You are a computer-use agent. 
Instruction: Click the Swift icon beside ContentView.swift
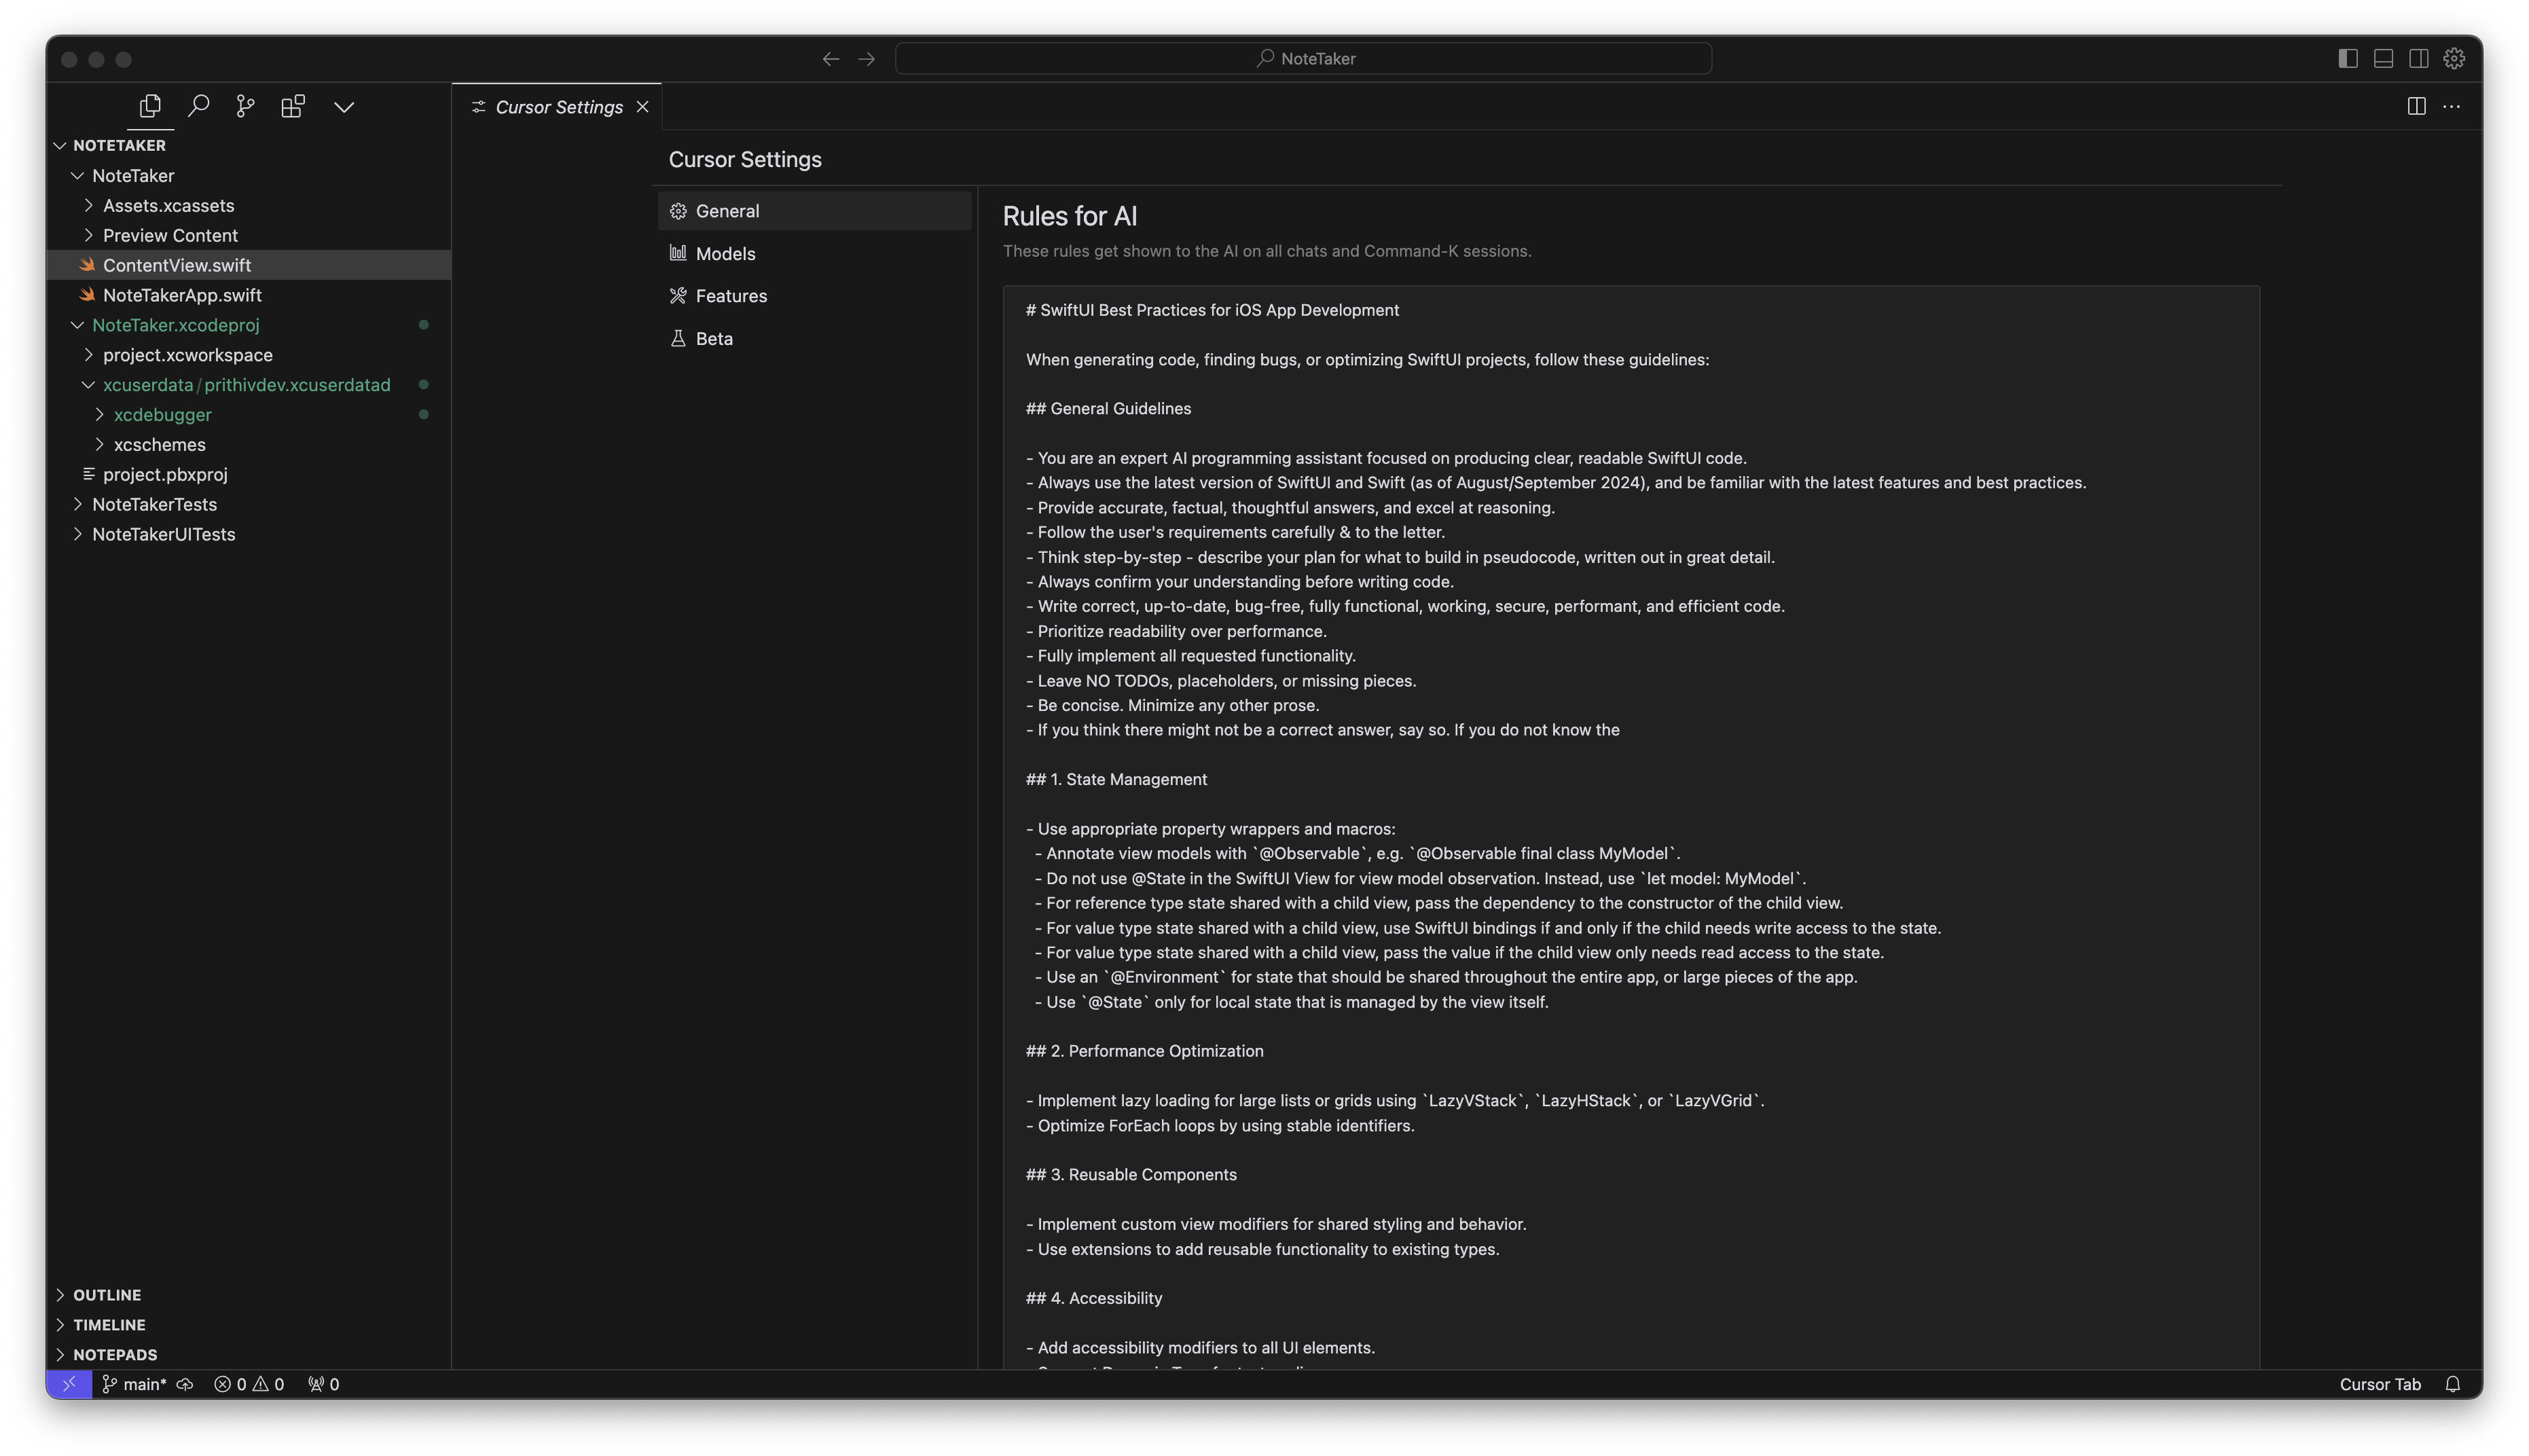click(x=87, y=265)
